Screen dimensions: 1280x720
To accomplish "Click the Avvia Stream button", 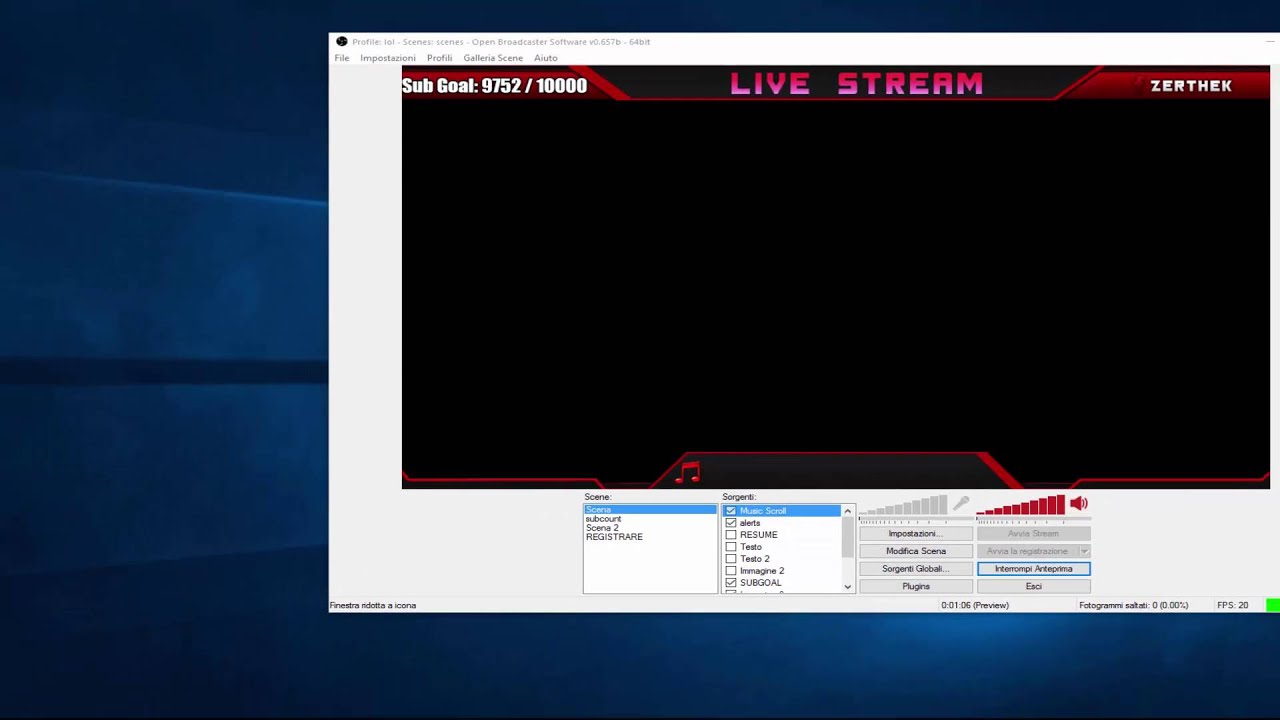I will coord(1034,534).
